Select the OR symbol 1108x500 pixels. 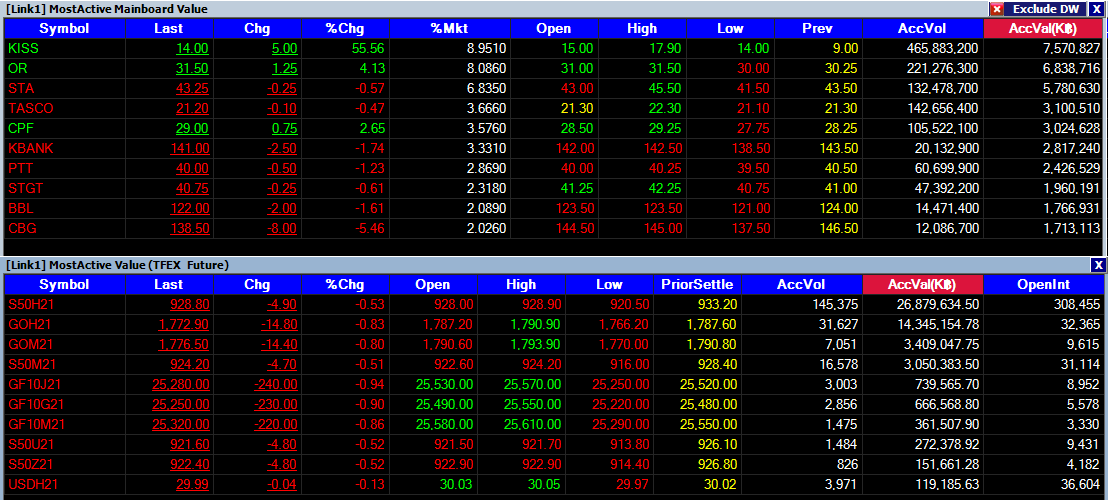pos(16,69)
